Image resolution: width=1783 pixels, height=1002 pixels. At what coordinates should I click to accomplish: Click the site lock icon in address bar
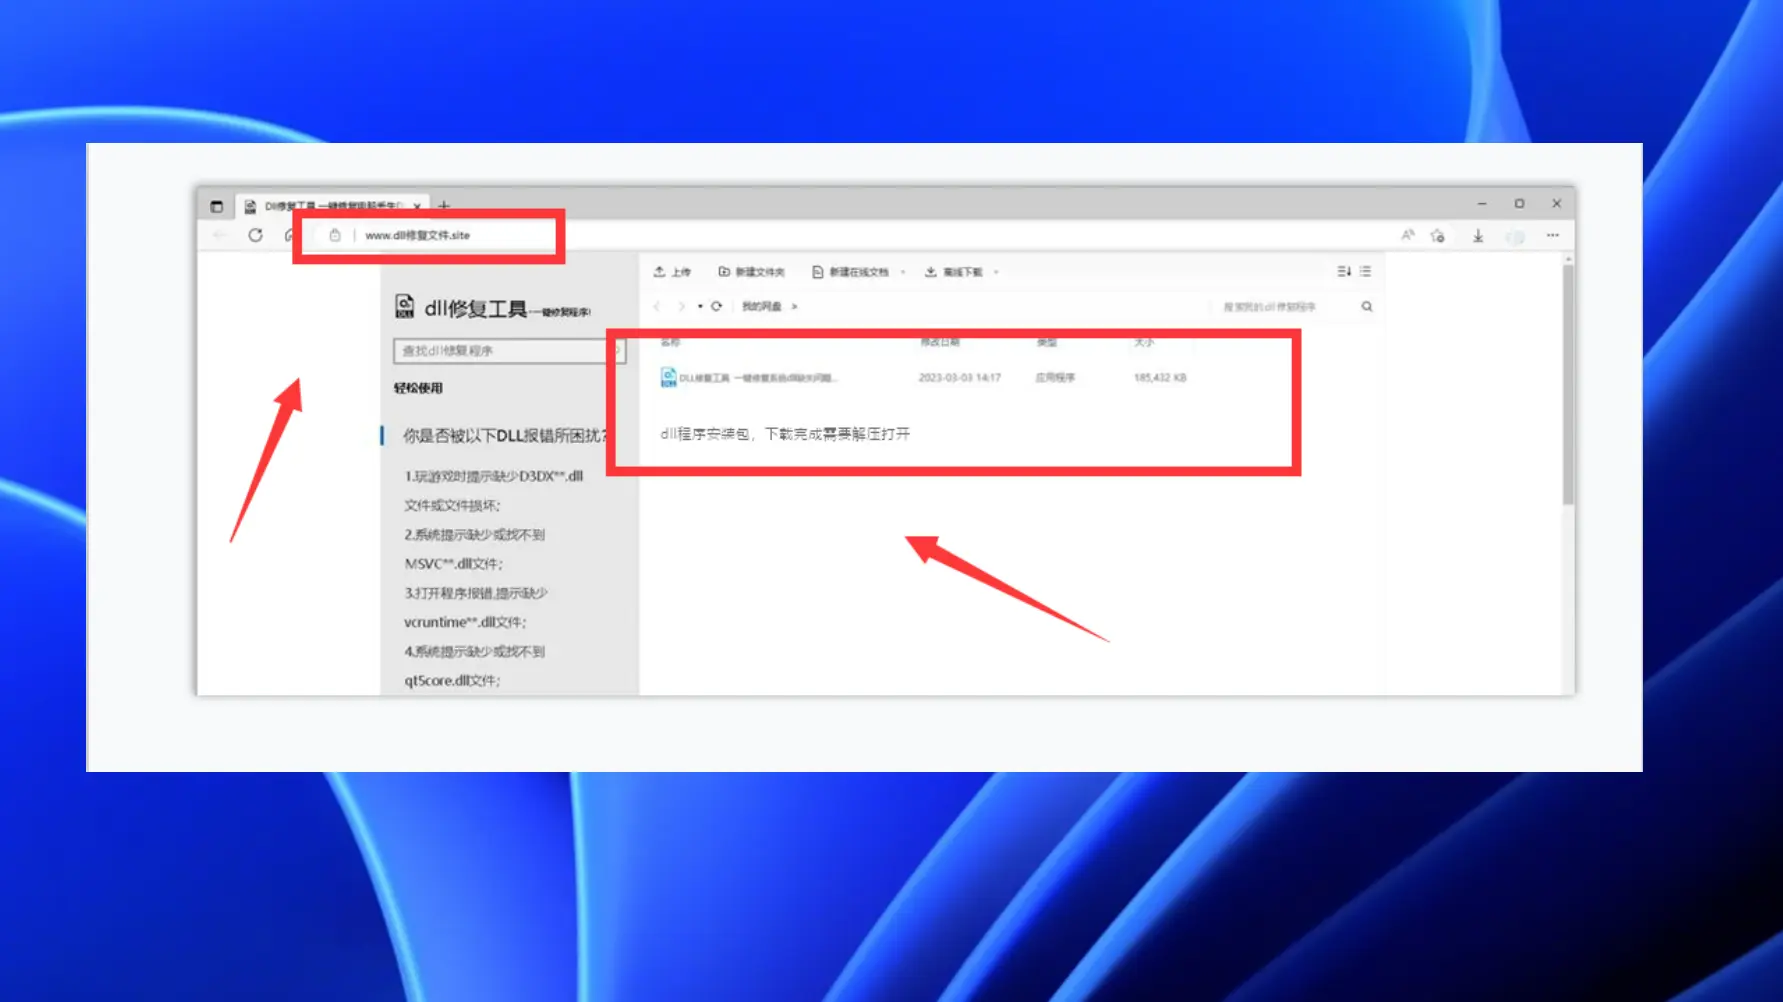335,236
